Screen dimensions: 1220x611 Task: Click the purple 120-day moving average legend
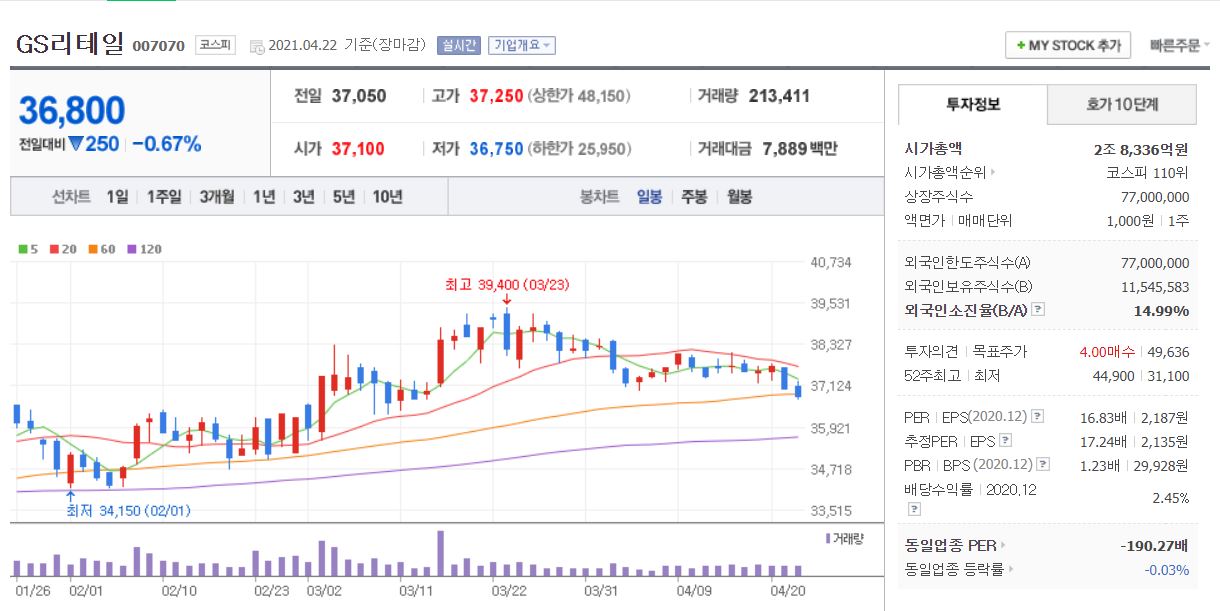(x=144, y=249)
